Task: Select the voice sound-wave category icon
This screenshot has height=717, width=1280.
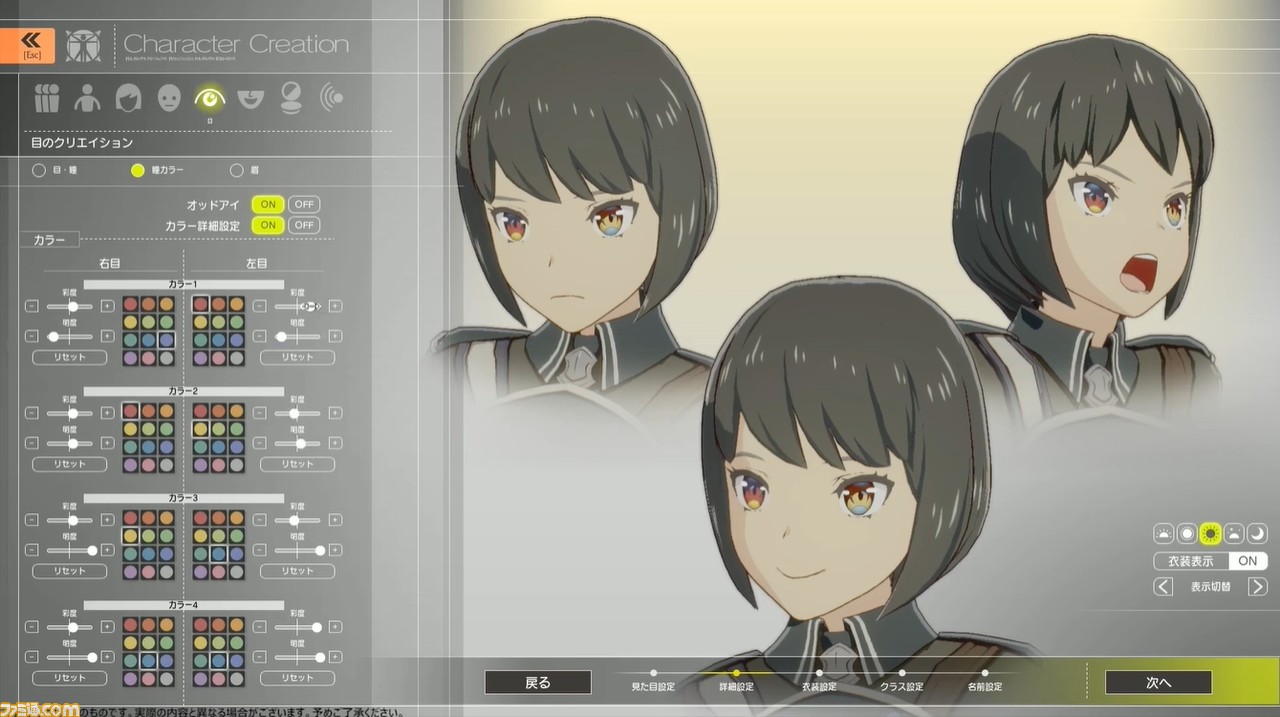Action: 331,98
